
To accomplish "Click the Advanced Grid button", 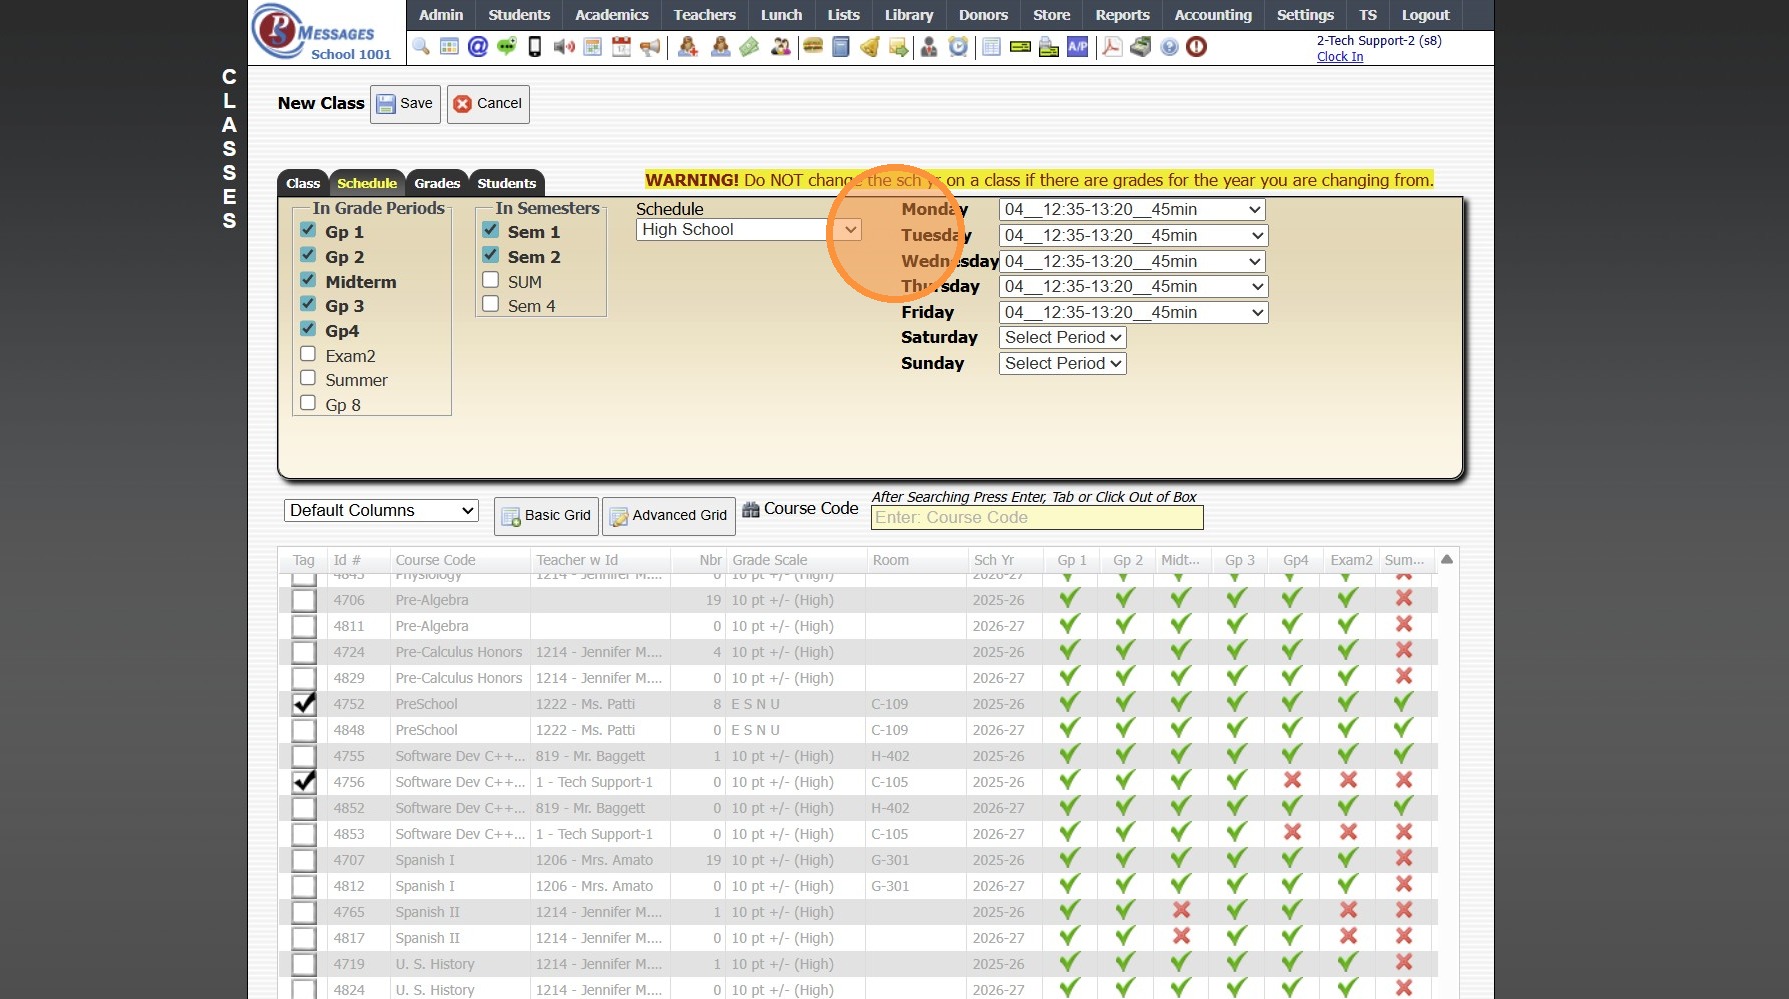I will pos(668,516).
